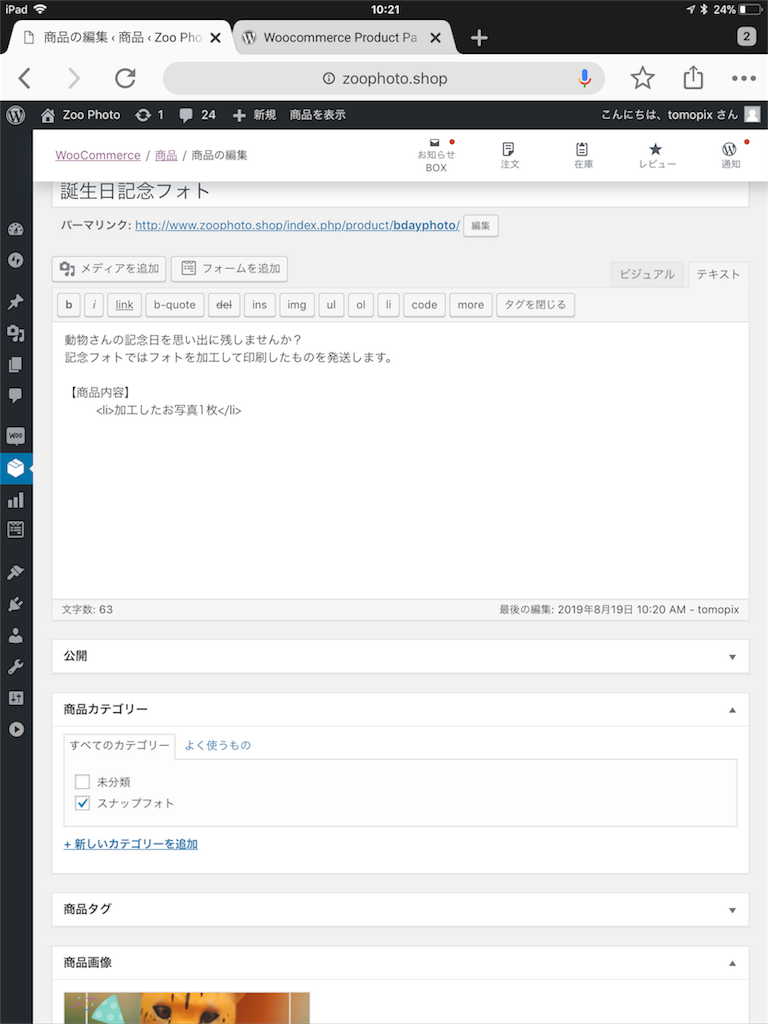Open Products sidebar box icon
This screenshot has width=768, height=1024.
tap(16, 468)
